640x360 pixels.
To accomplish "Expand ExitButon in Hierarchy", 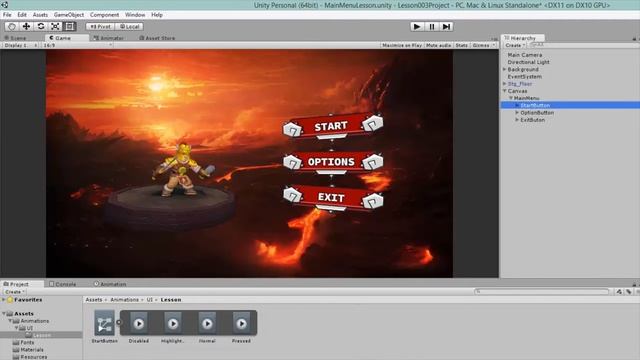I will pos(517,120).
